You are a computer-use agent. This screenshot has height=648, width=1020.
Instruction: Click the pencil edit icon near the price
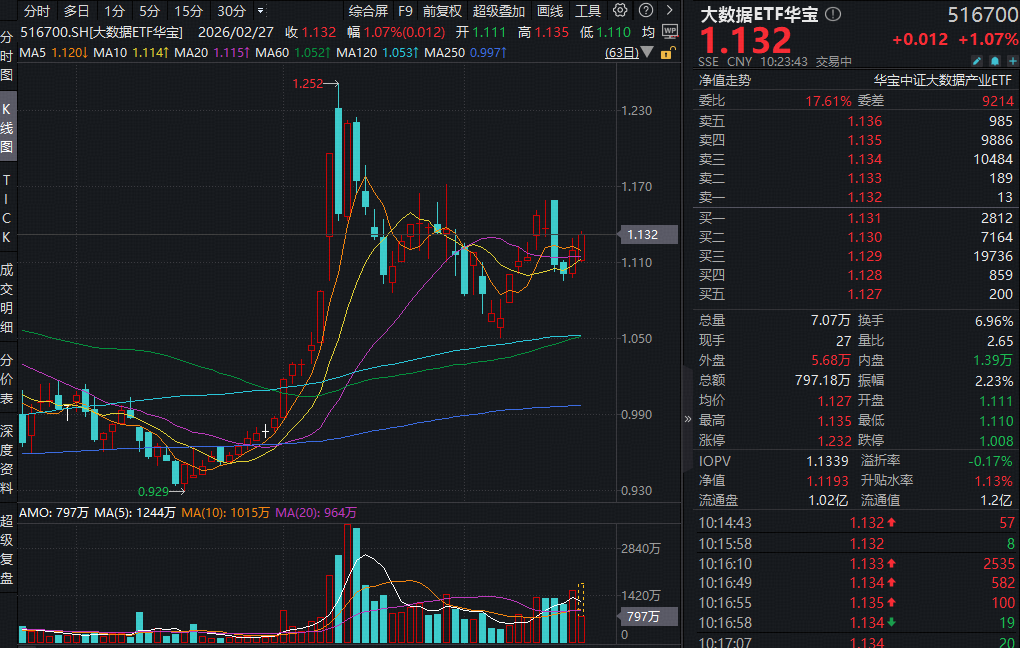977,60
